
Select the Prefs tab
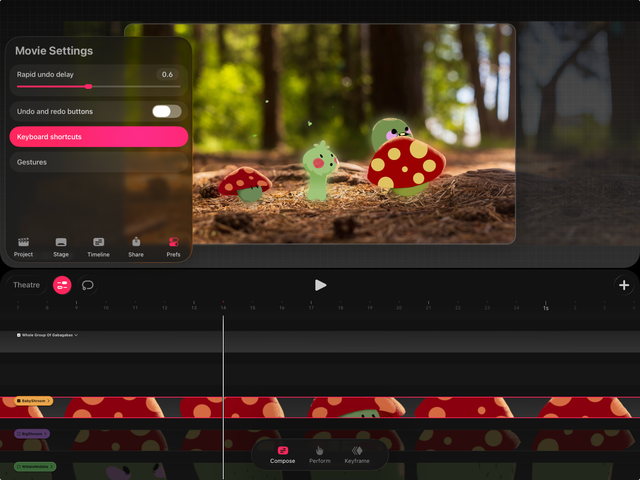tap(173, 247)
